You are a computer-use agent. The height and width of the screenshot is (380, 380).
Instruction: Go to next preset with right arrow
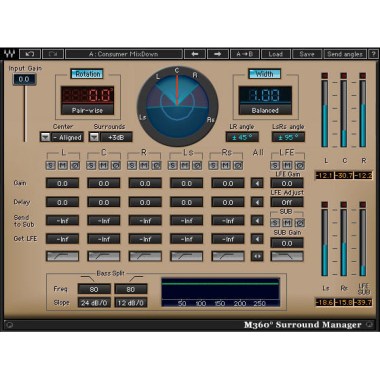coord(218,54)
